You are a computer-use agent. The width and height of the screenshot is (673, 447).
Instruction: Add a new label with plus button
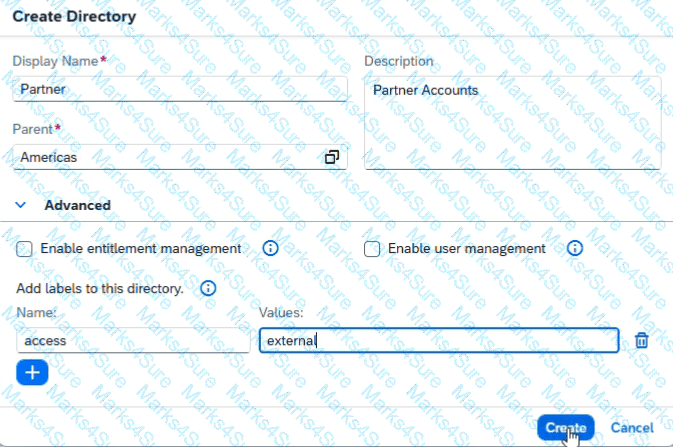coord(32,372)
